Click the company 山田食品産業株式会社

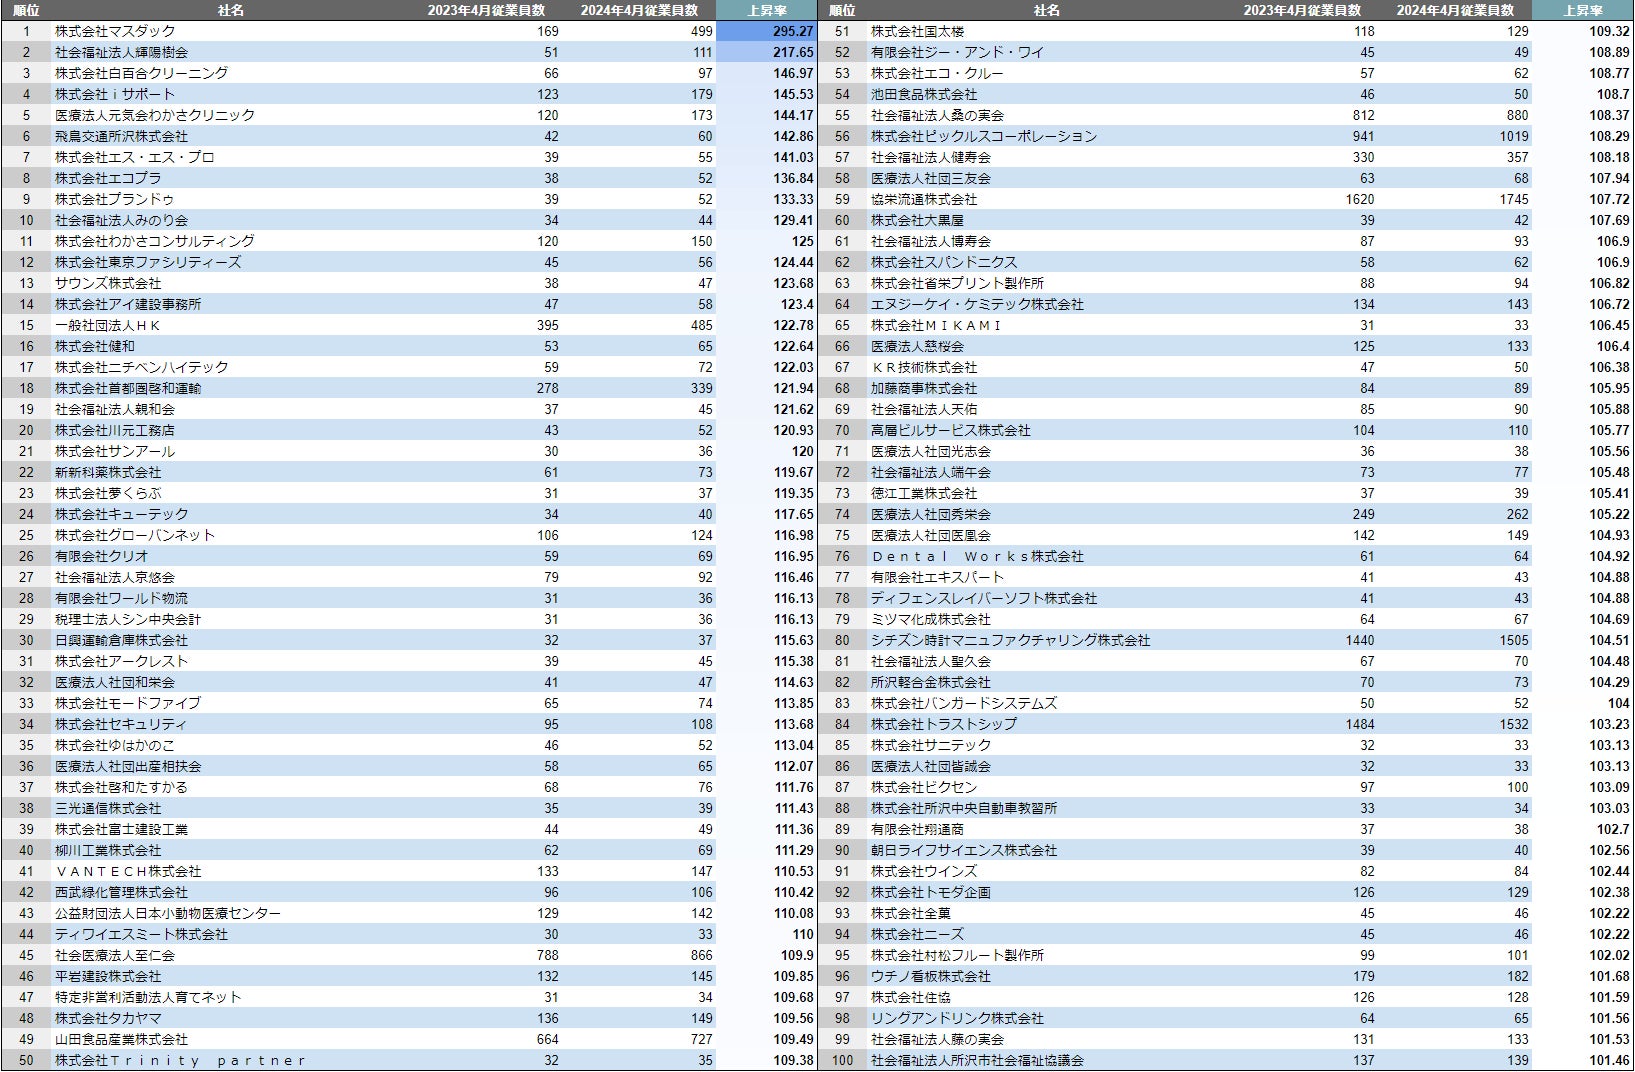point(121,1039)
